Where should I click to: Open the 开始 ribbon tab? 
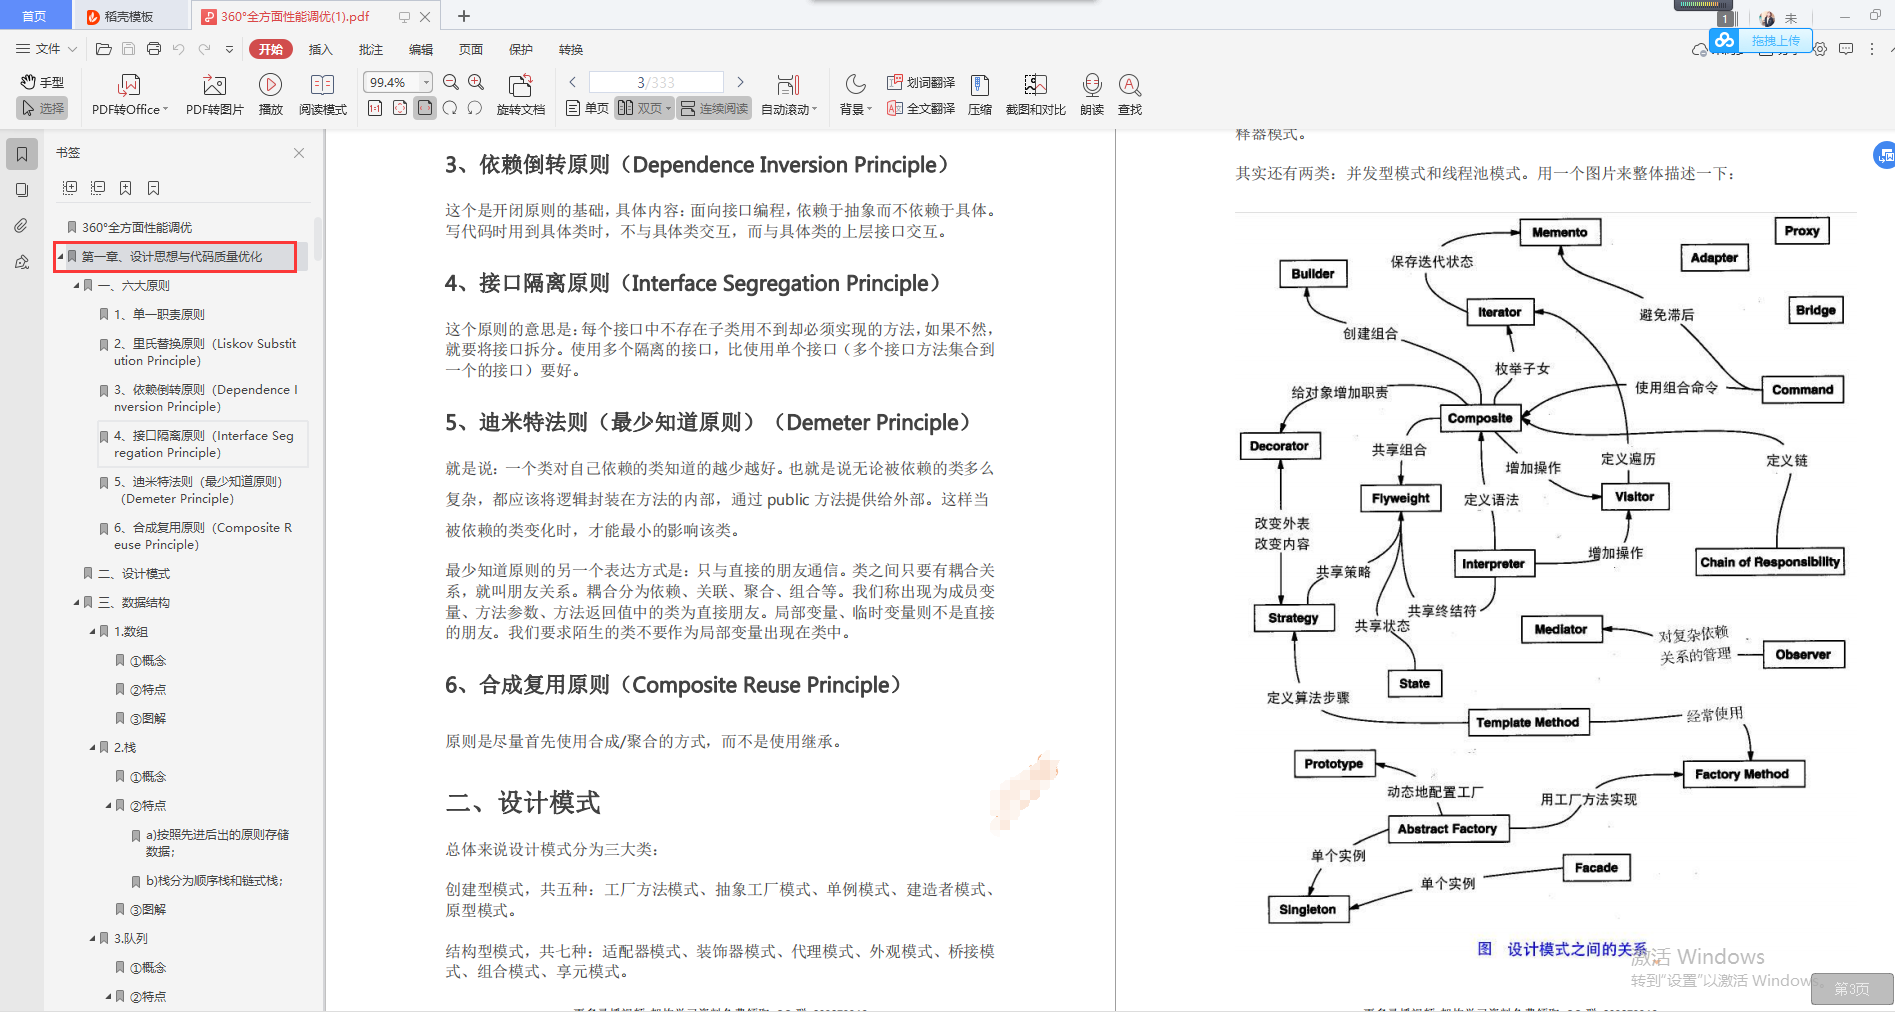(271, 49)
